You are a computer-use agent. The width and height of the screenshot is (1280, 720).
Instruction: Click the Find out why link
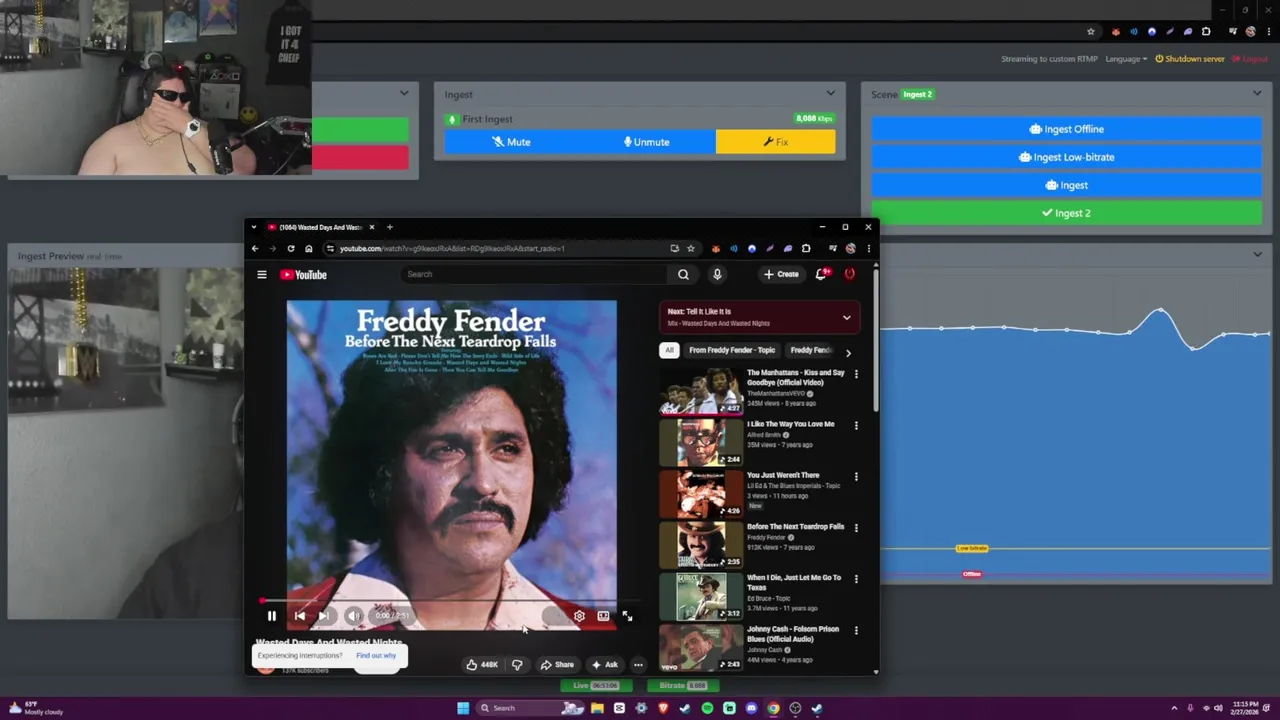(376, 656)
